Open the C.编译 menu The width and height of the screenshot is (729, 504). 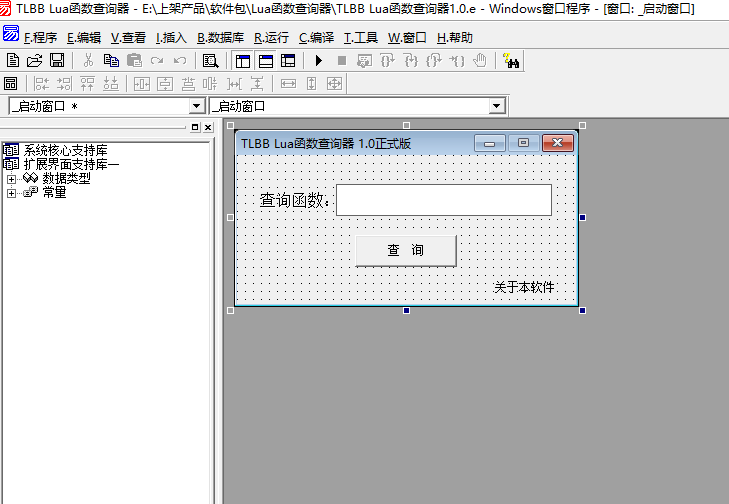[x=316, y=38]
